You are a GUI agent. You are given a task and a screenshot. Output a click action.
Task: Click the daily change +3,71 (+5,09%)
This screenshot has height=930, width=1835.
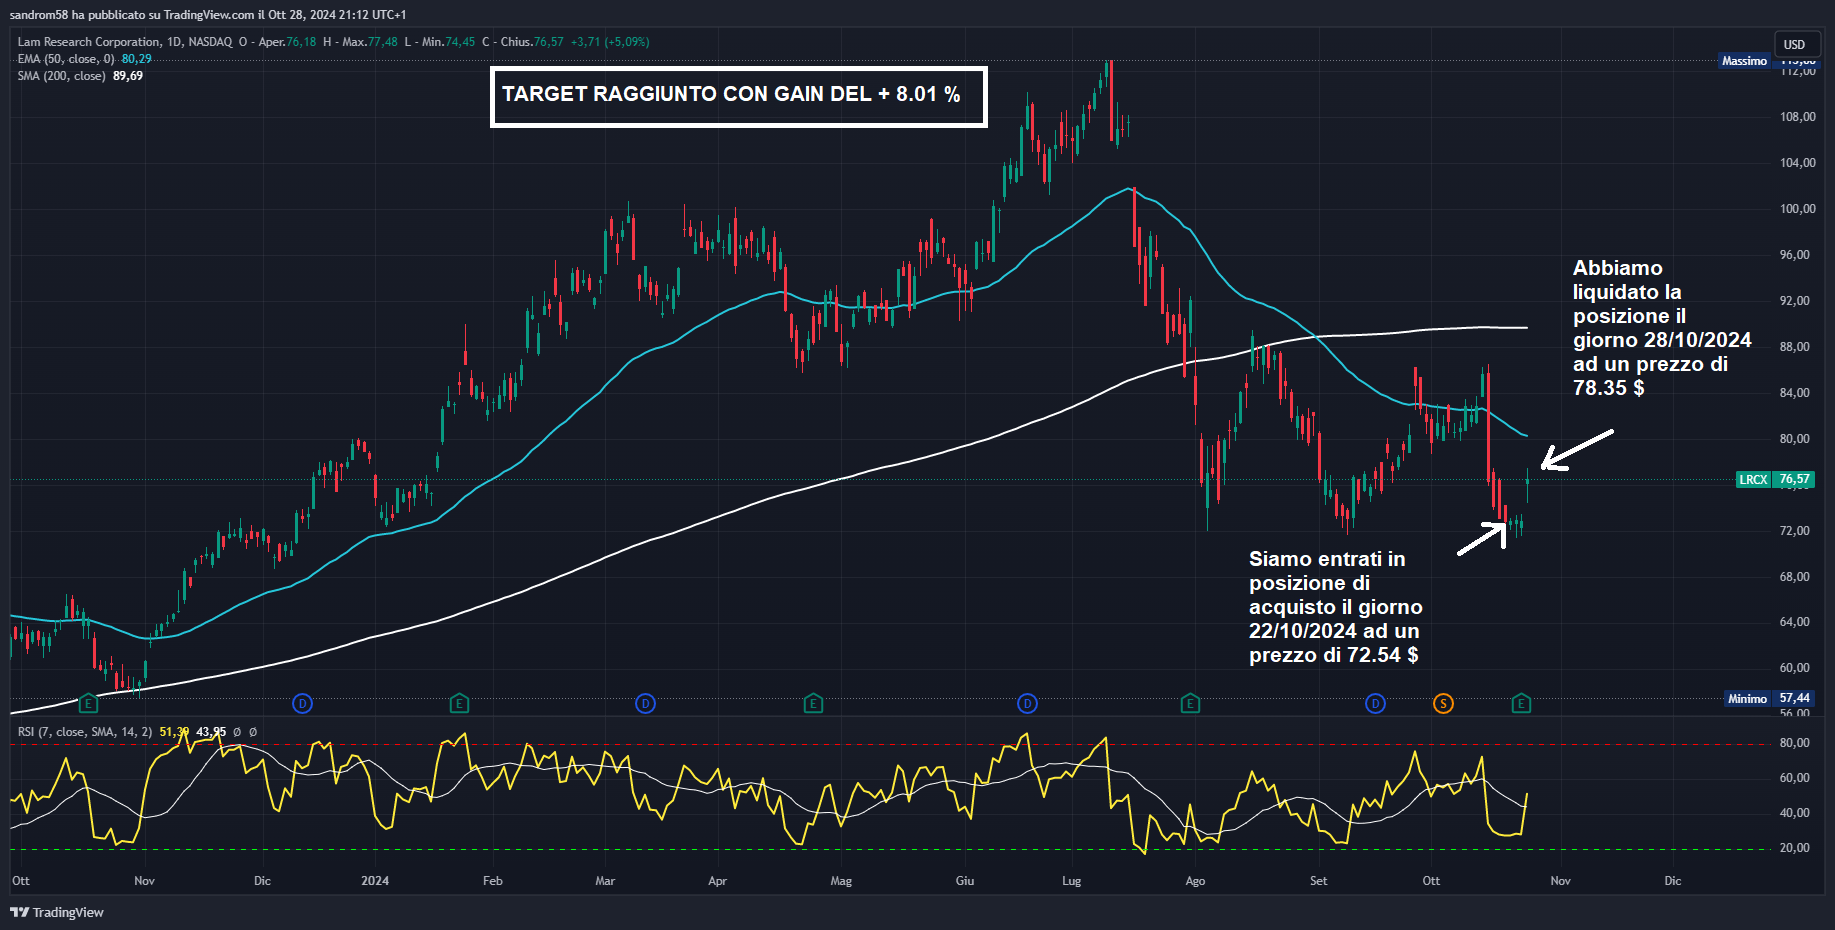click(x=610, y=42)
